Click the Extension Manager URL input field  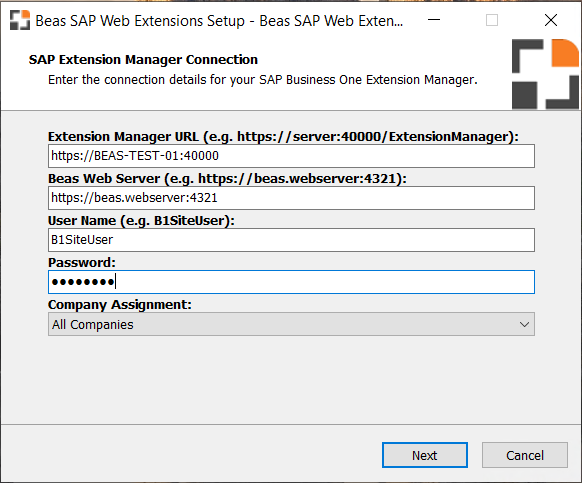291,156
